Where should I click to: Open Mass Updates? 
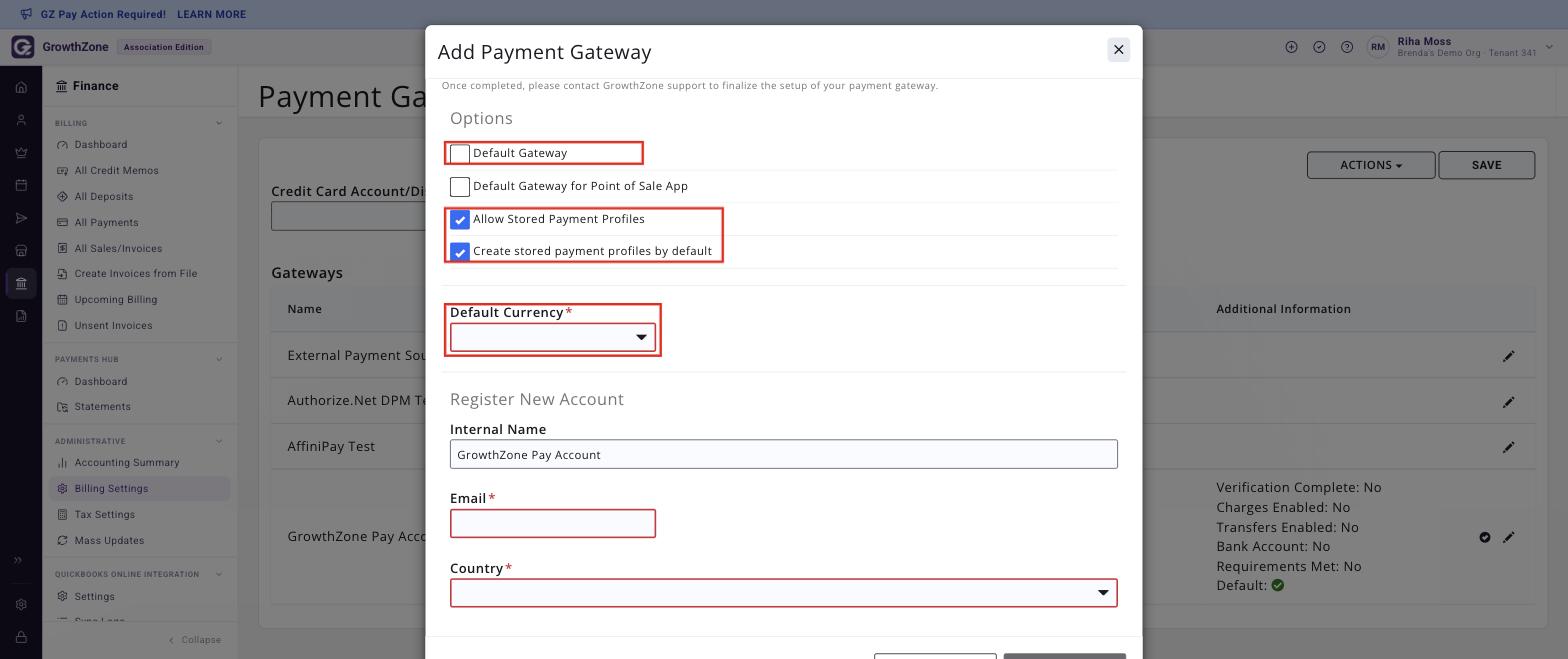point(109,541)
